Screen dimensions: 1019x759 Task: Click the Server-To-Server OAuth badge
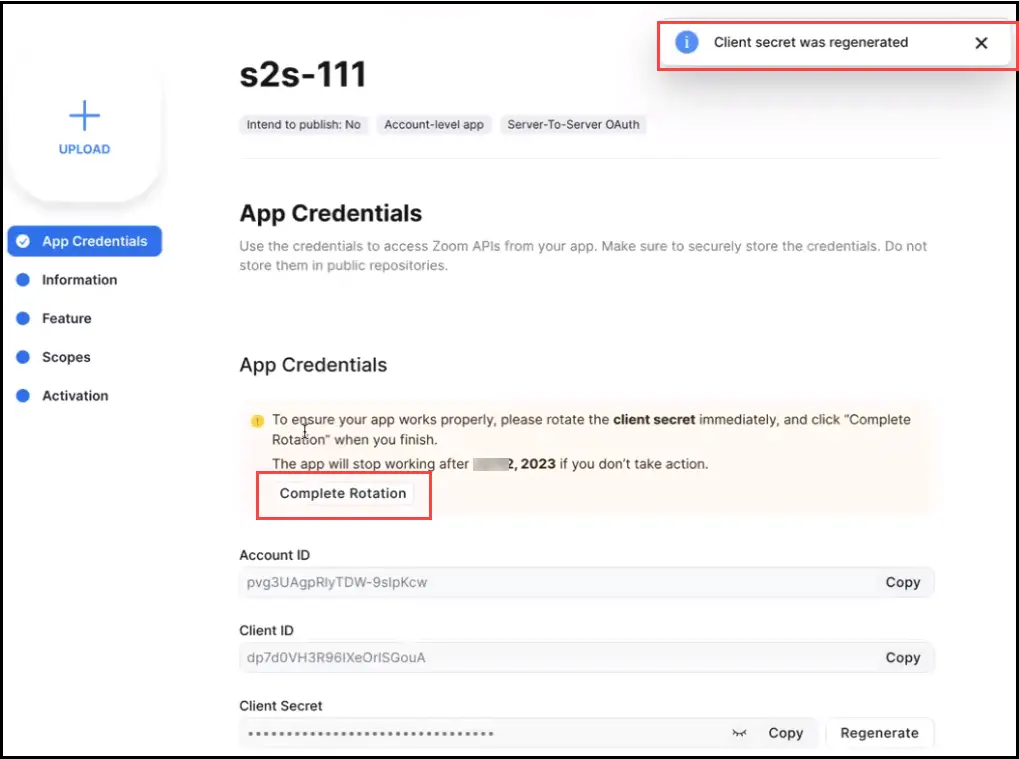coord(574,124)
